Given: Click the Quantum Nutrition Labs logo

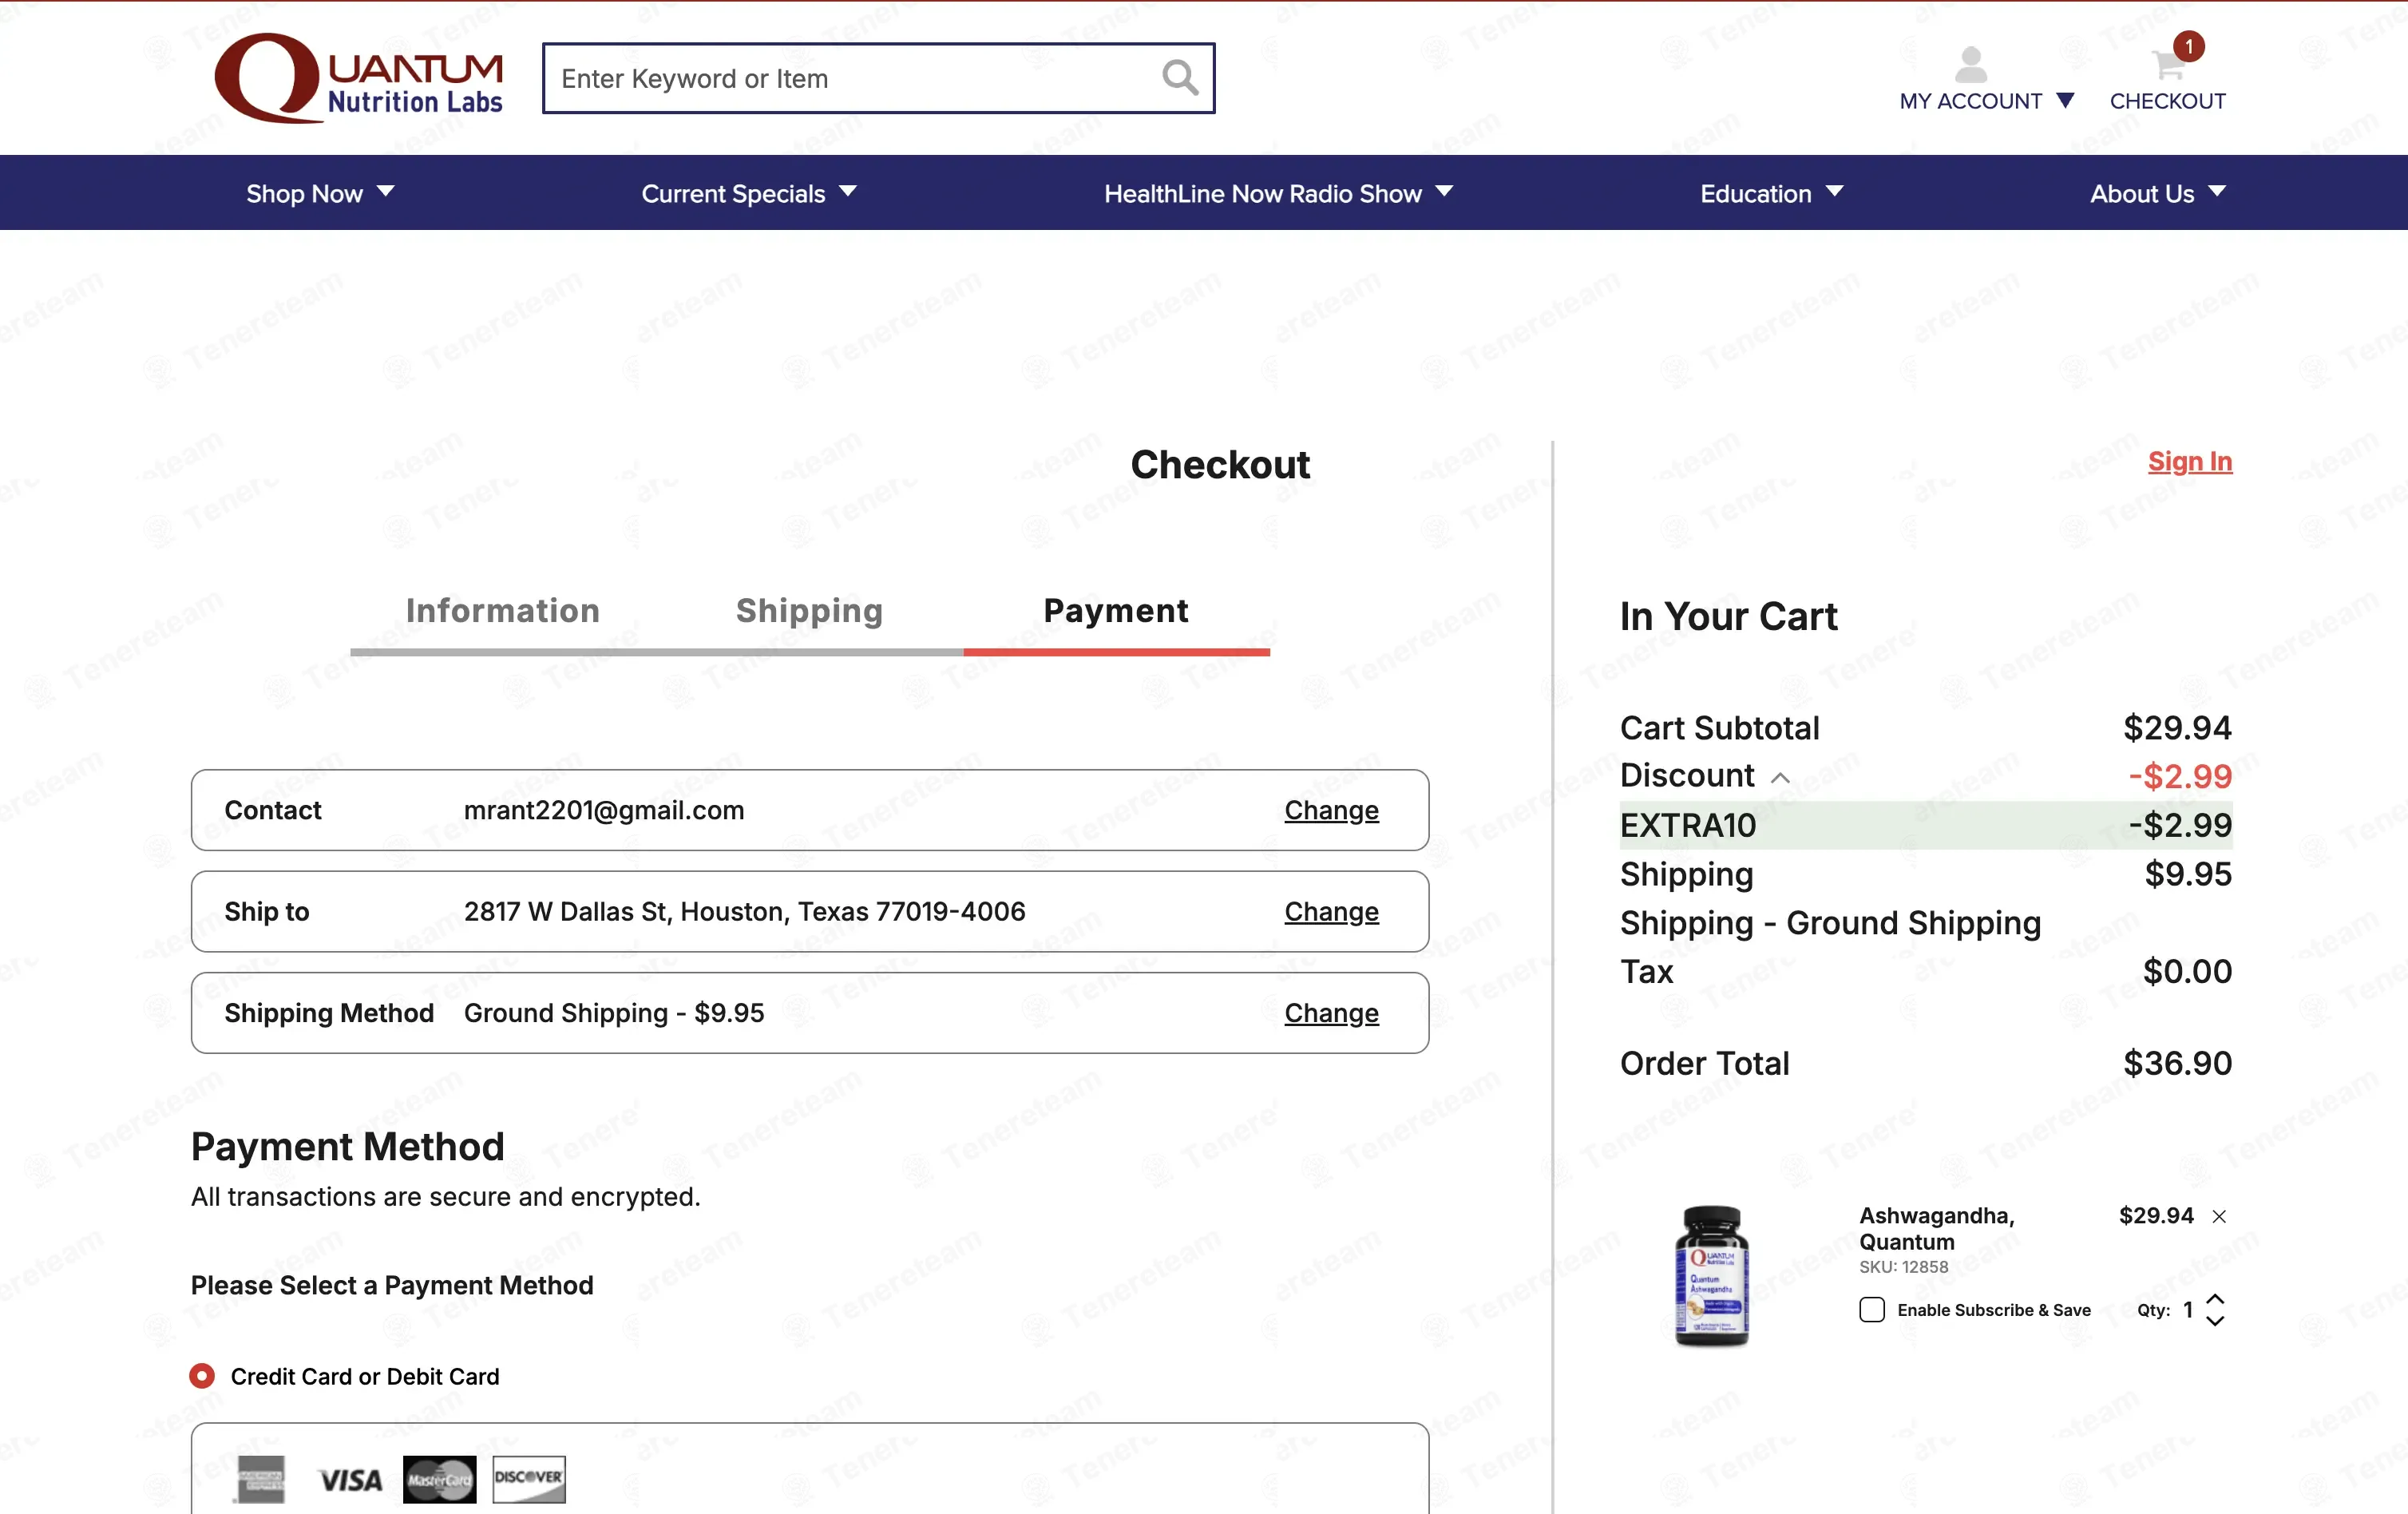Looking at the screenshot, I should (x=358, y=78).
